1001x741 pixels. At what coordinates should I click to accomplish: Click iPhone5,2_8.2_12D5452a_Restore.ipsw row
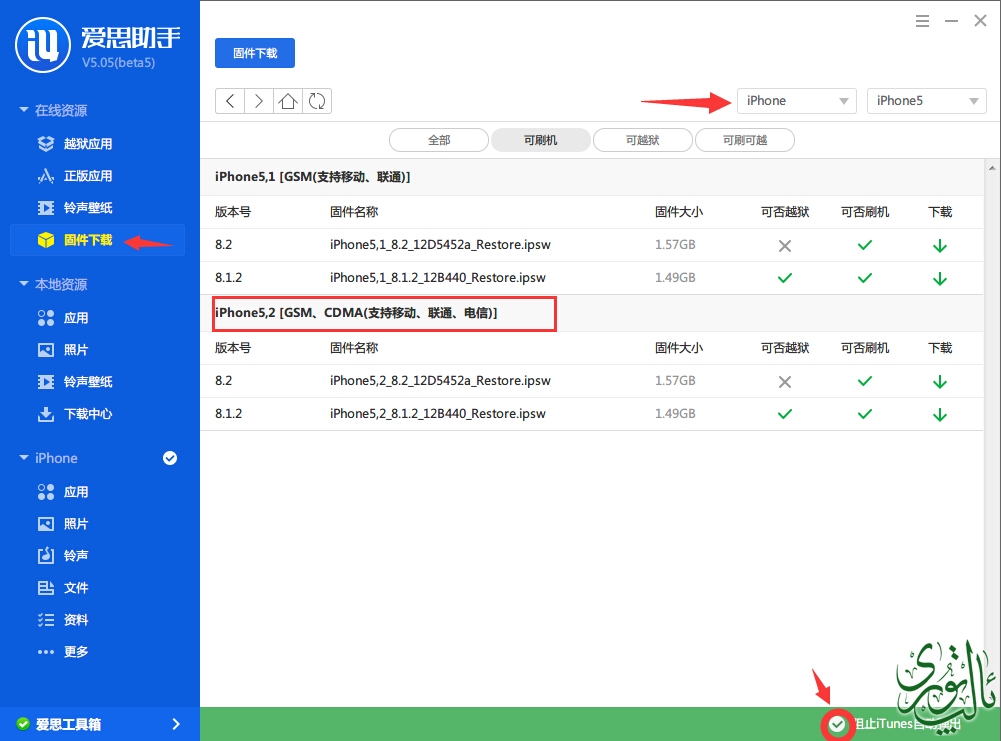click(440, 381)
